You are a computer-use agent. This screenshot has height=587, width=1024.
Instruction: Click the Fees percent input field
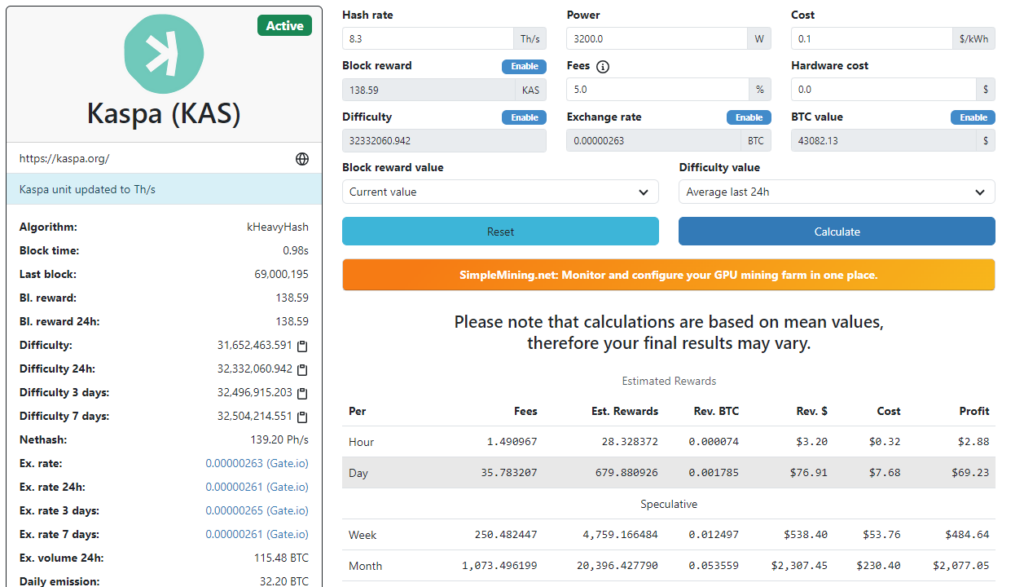[658, 89]
